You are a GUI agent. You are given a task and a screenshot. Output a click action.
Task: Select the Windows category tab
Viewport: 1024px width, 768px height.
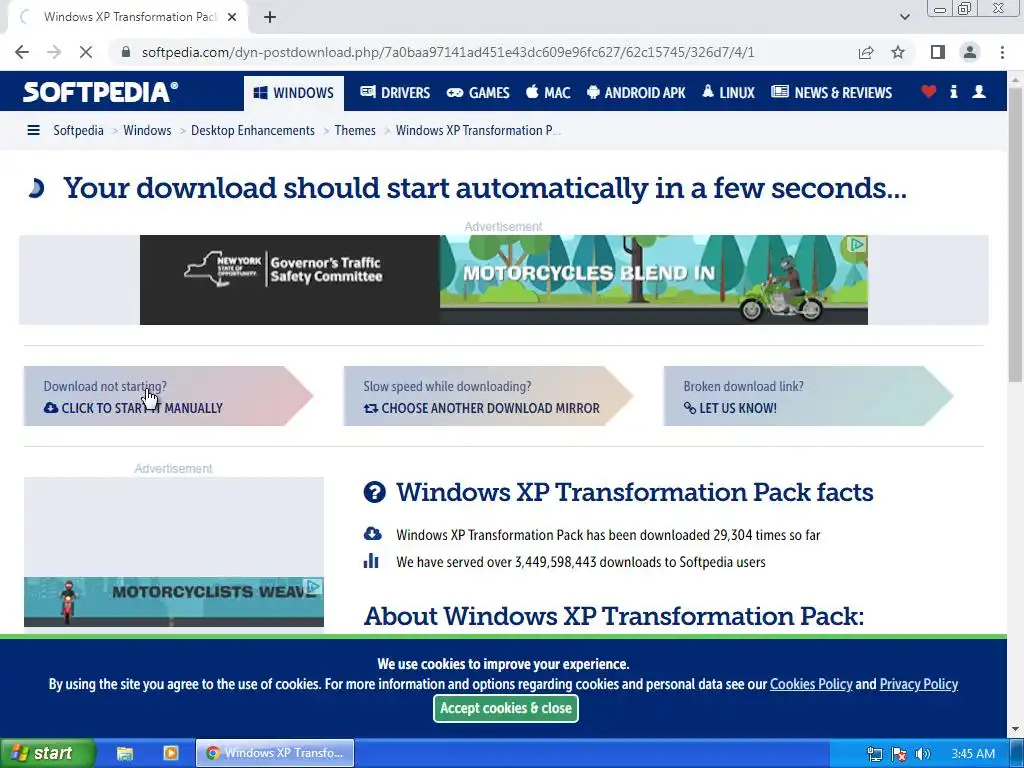[x=293, y=93]
